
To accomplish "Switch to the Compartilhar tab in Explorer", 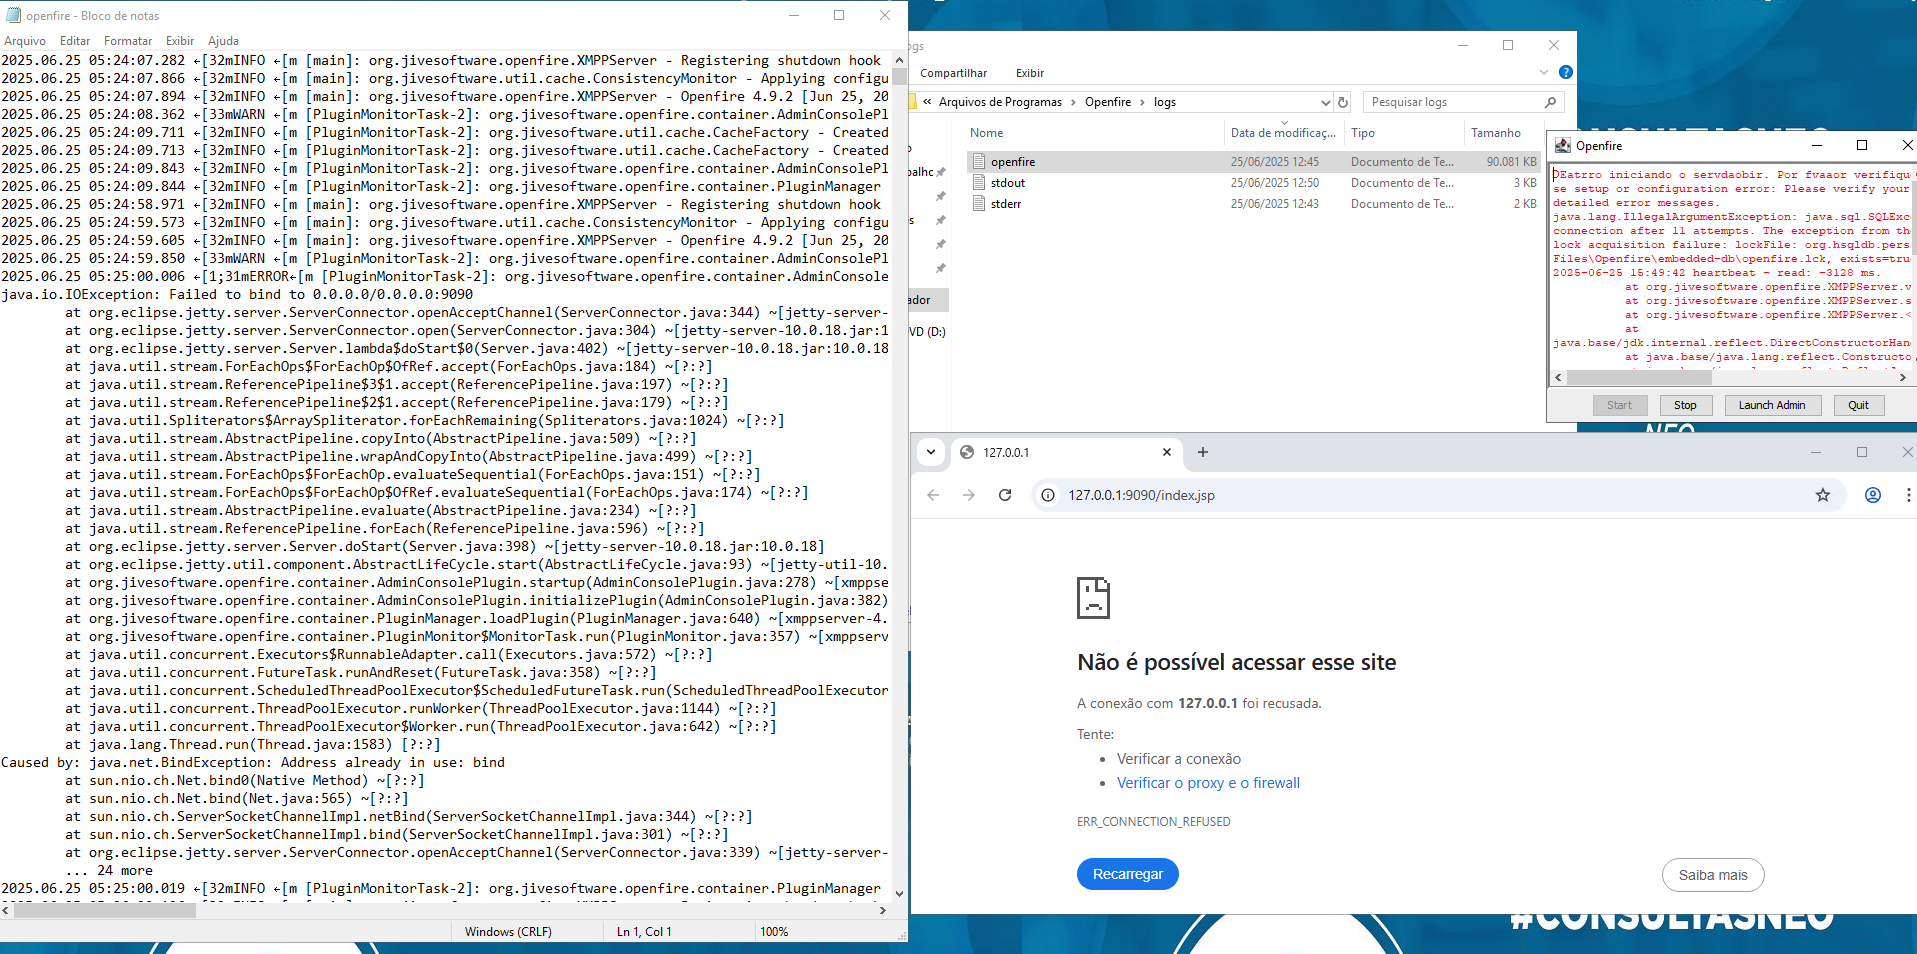I will click(x=953, y=73).
